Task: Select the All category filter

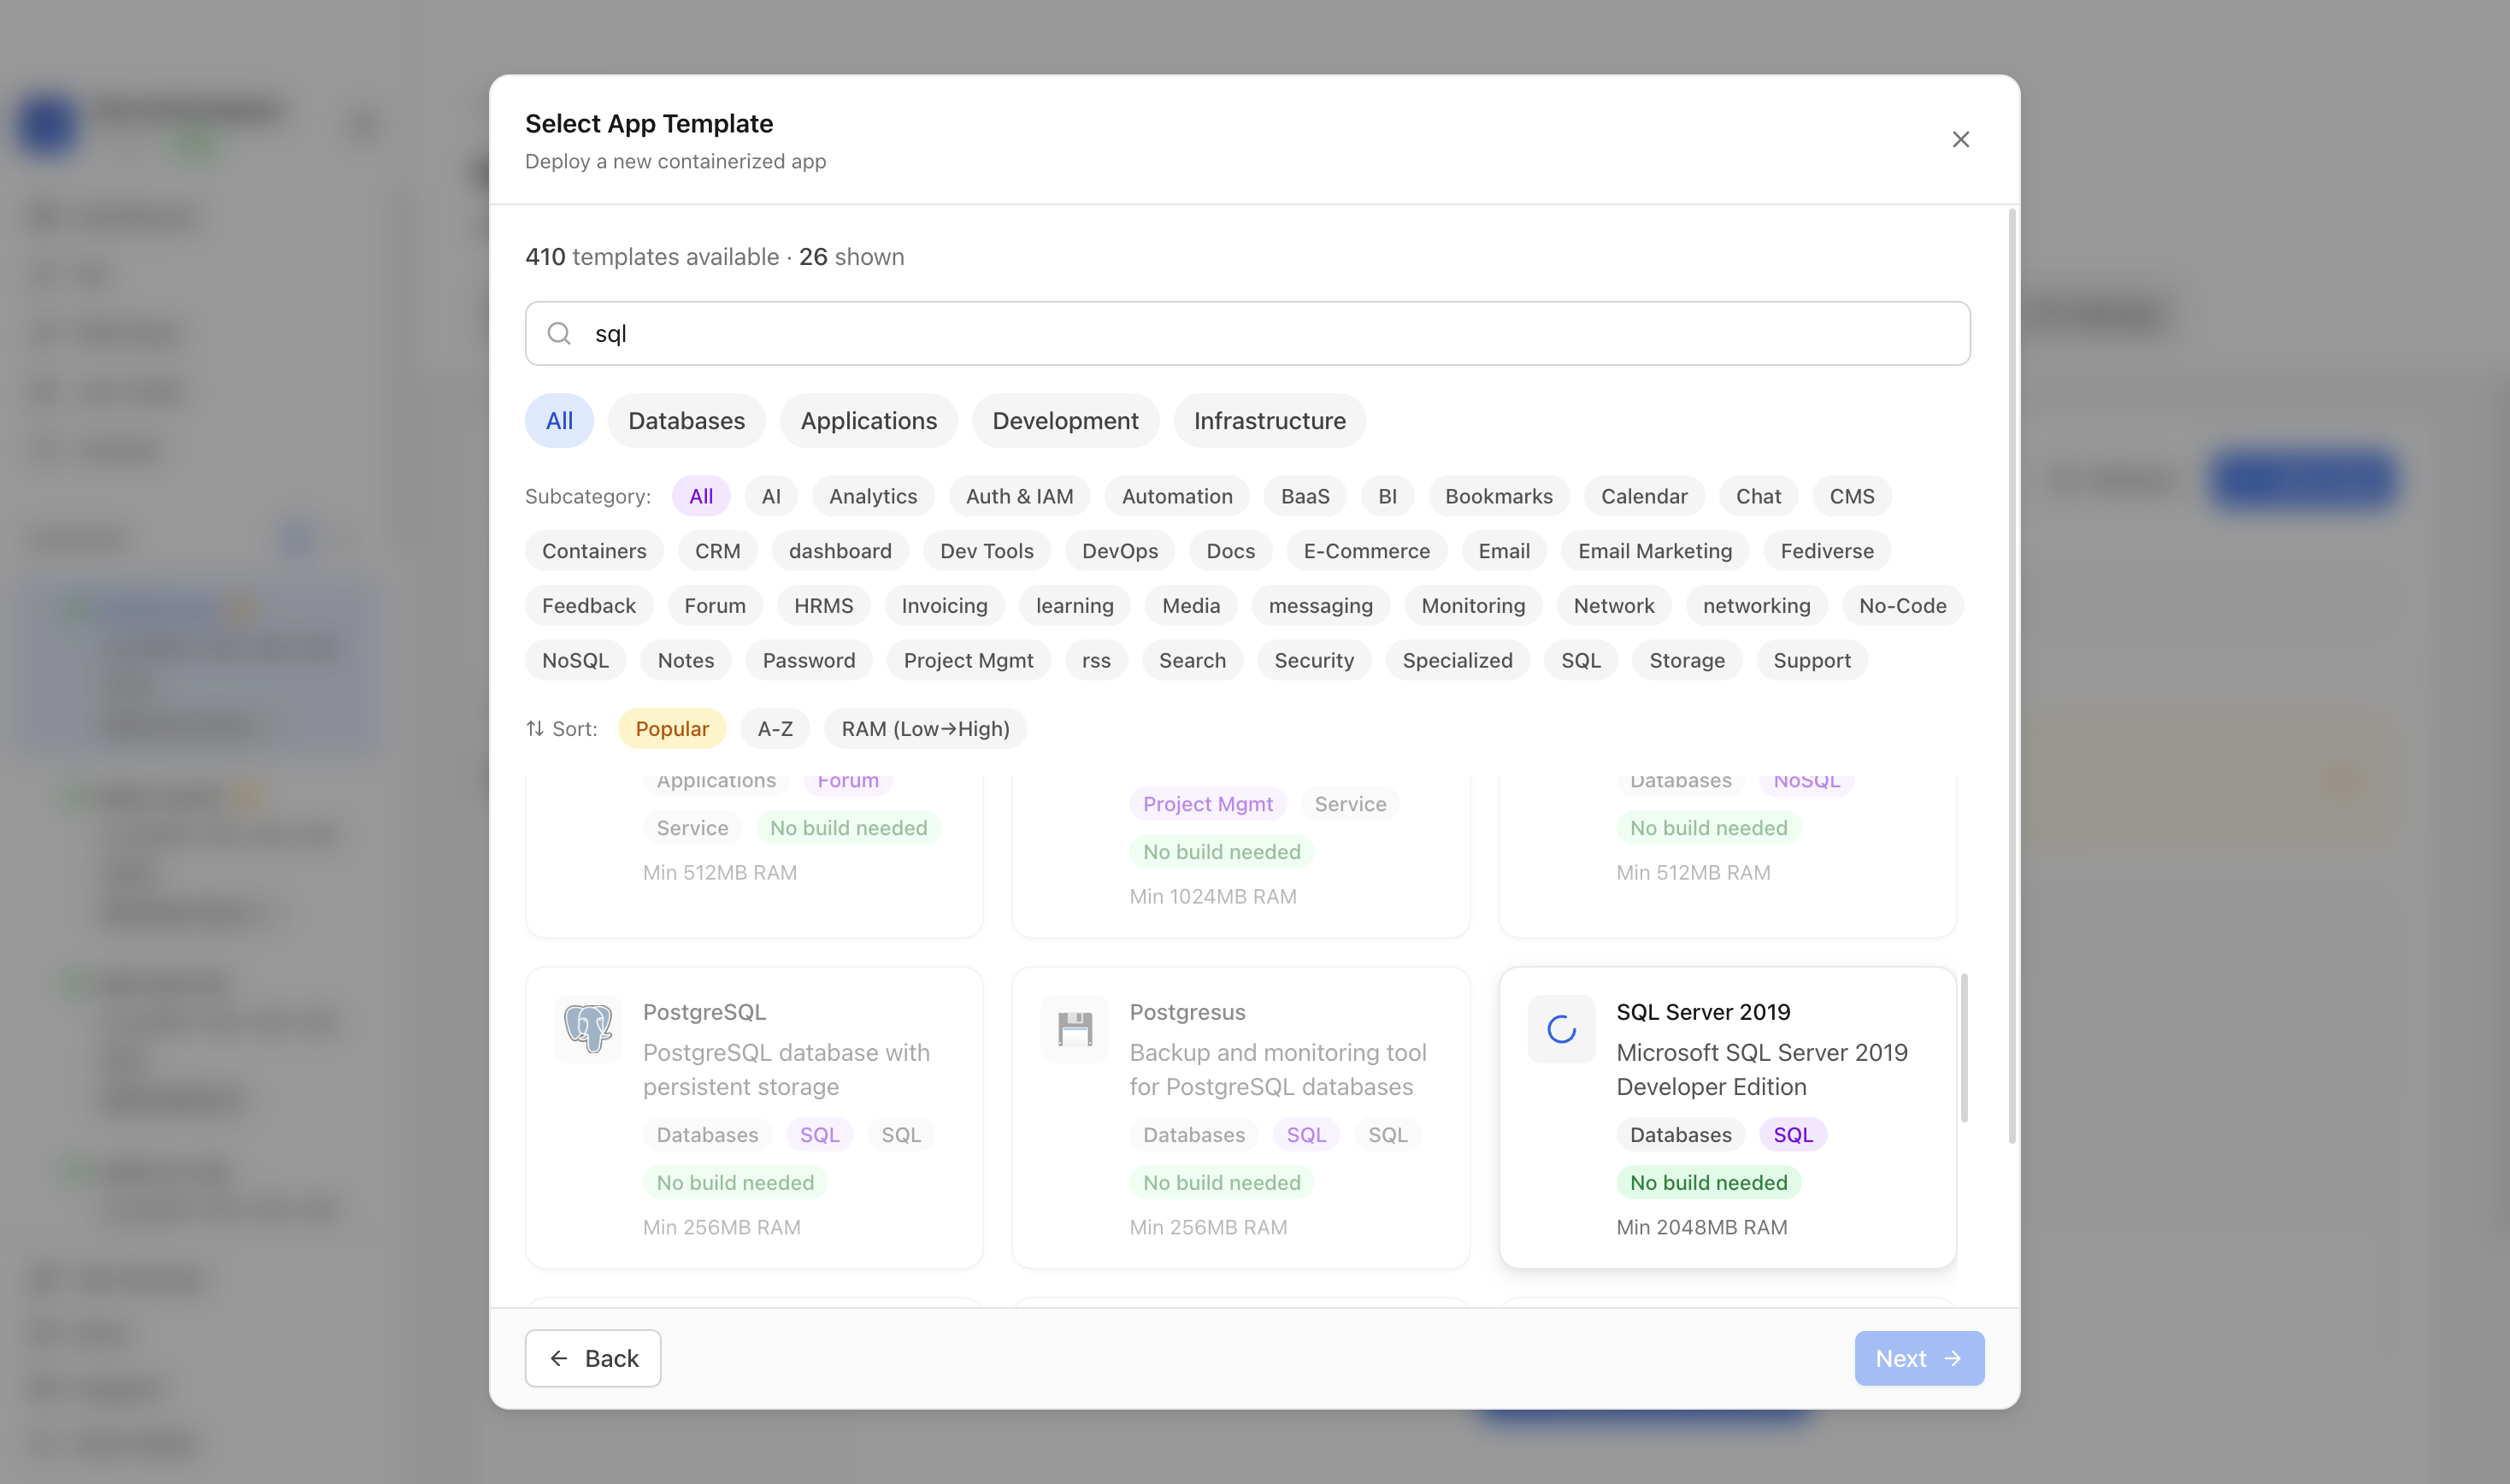Action: pyautogui.click(x=559, y=420)
